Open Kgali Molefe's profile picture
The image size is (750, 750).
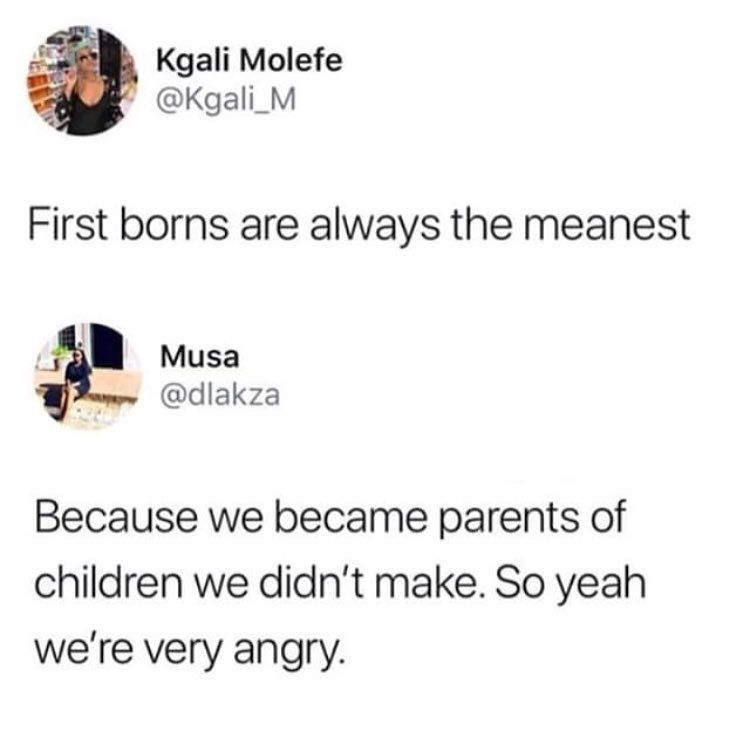[82, 81]
